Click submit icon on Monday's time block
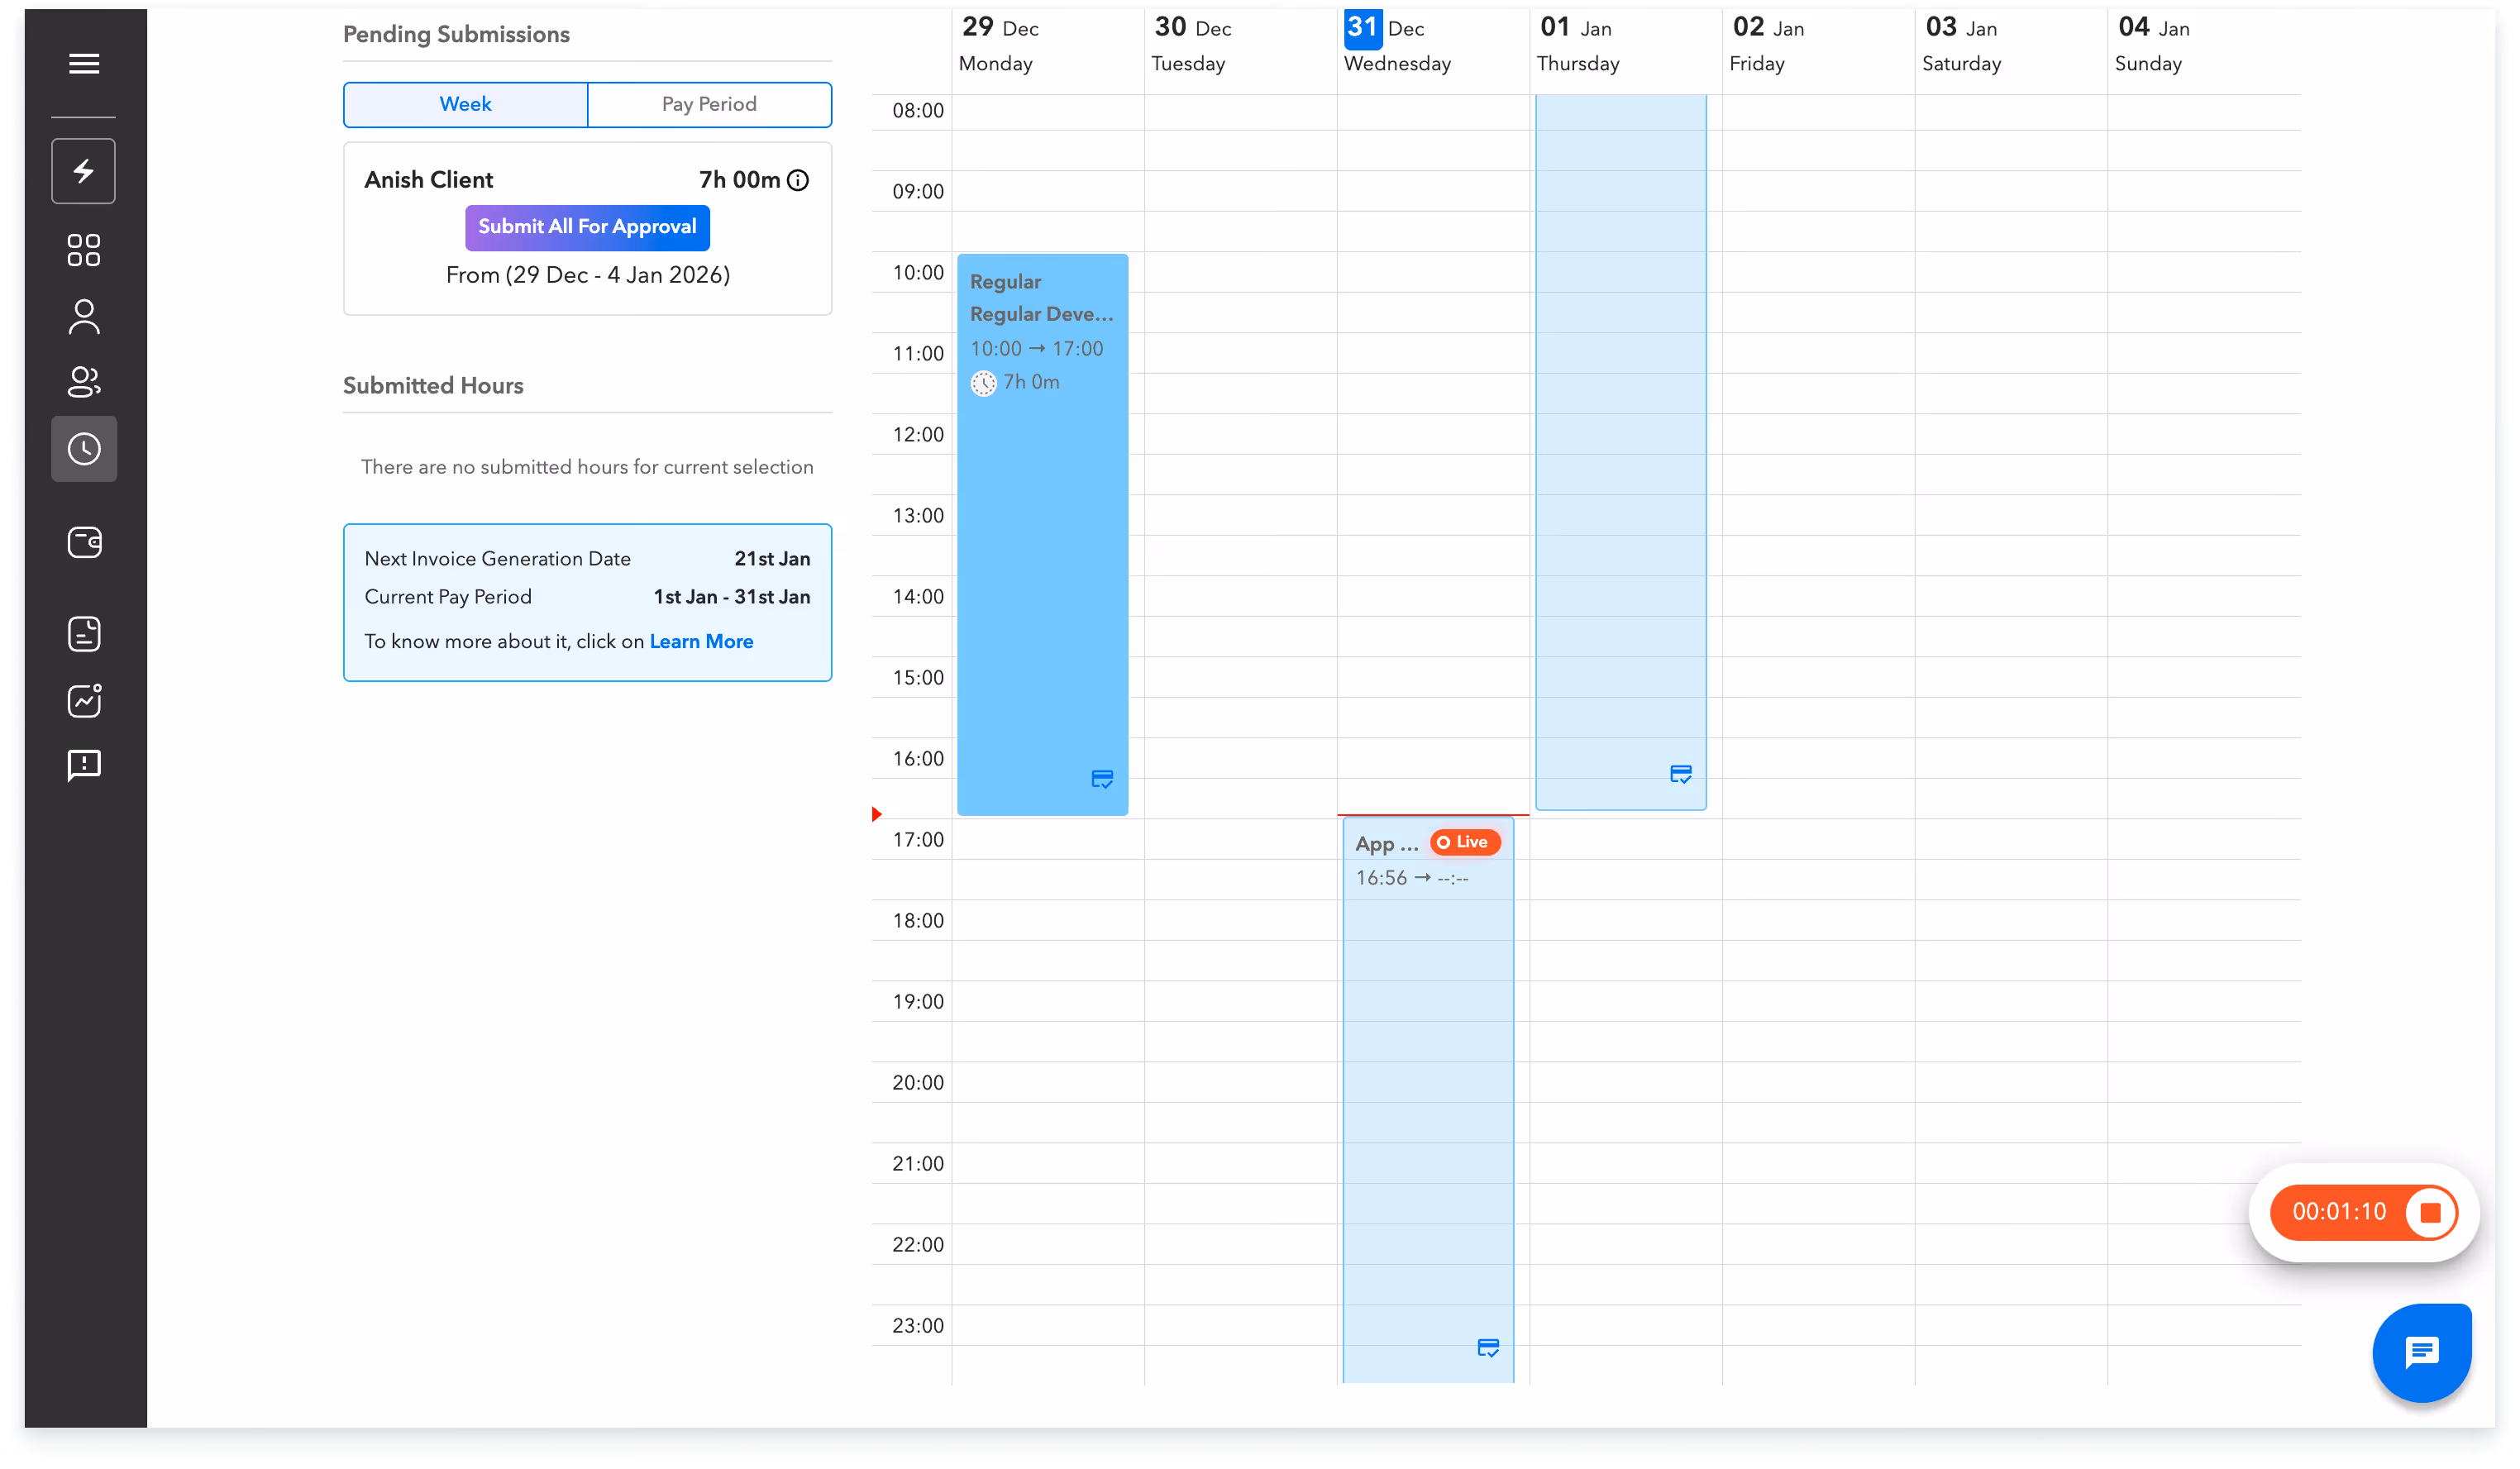 tap(1102, 779)
